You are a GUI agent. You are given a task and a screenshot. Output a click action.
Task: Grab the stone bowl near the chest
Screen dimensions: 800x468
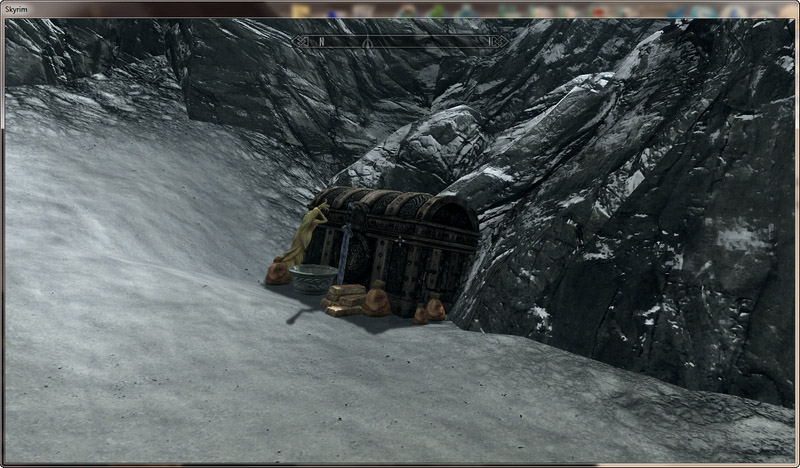point(313,279)
